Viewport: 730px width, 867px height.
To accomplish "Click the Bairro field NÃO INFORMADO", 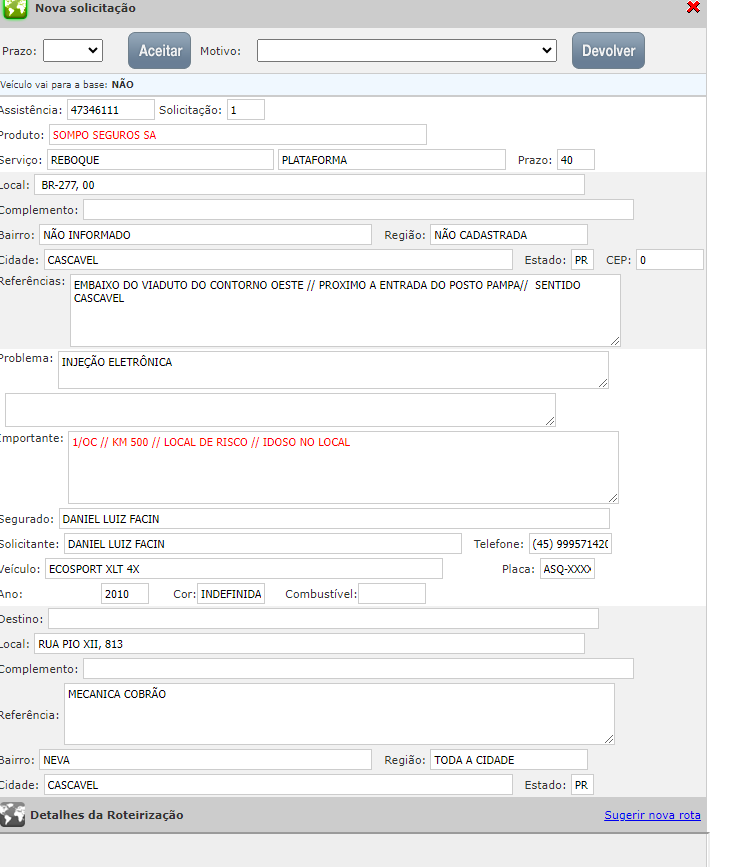I will click(x=205, y=234).
